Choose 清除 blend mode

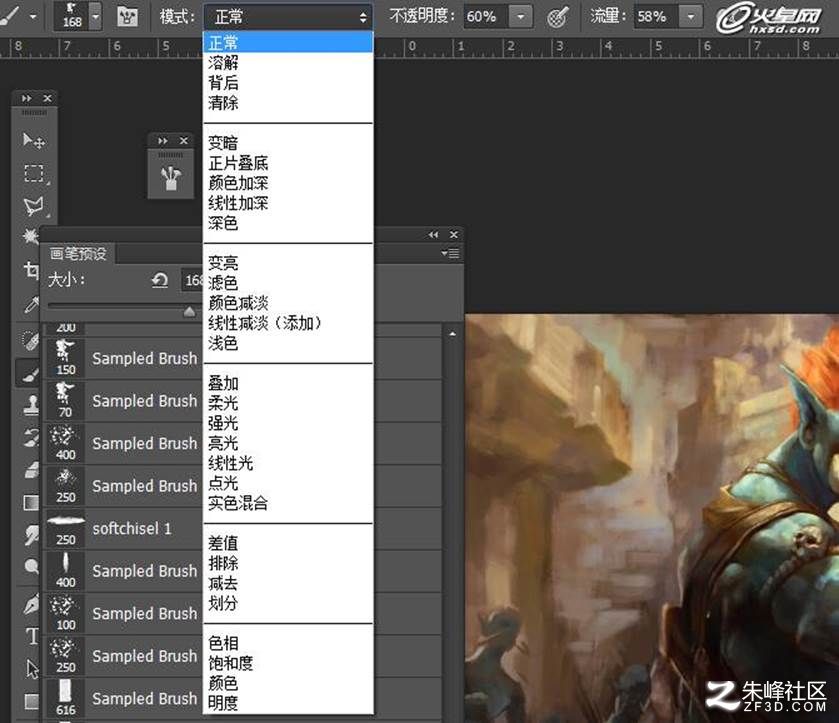tap(288, 103)
